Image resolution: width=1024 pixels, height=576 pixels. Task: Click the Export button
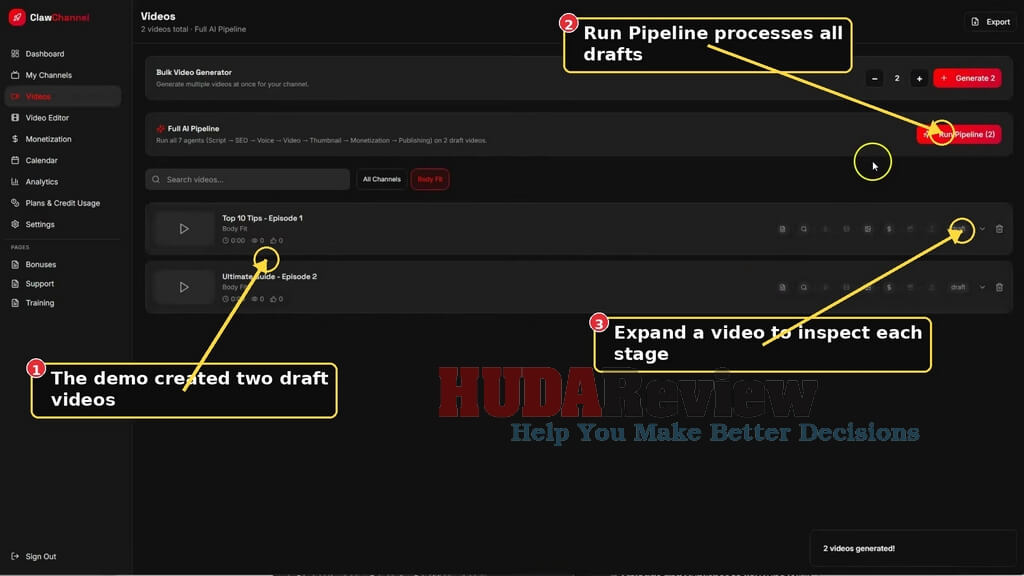click(991, 22)
